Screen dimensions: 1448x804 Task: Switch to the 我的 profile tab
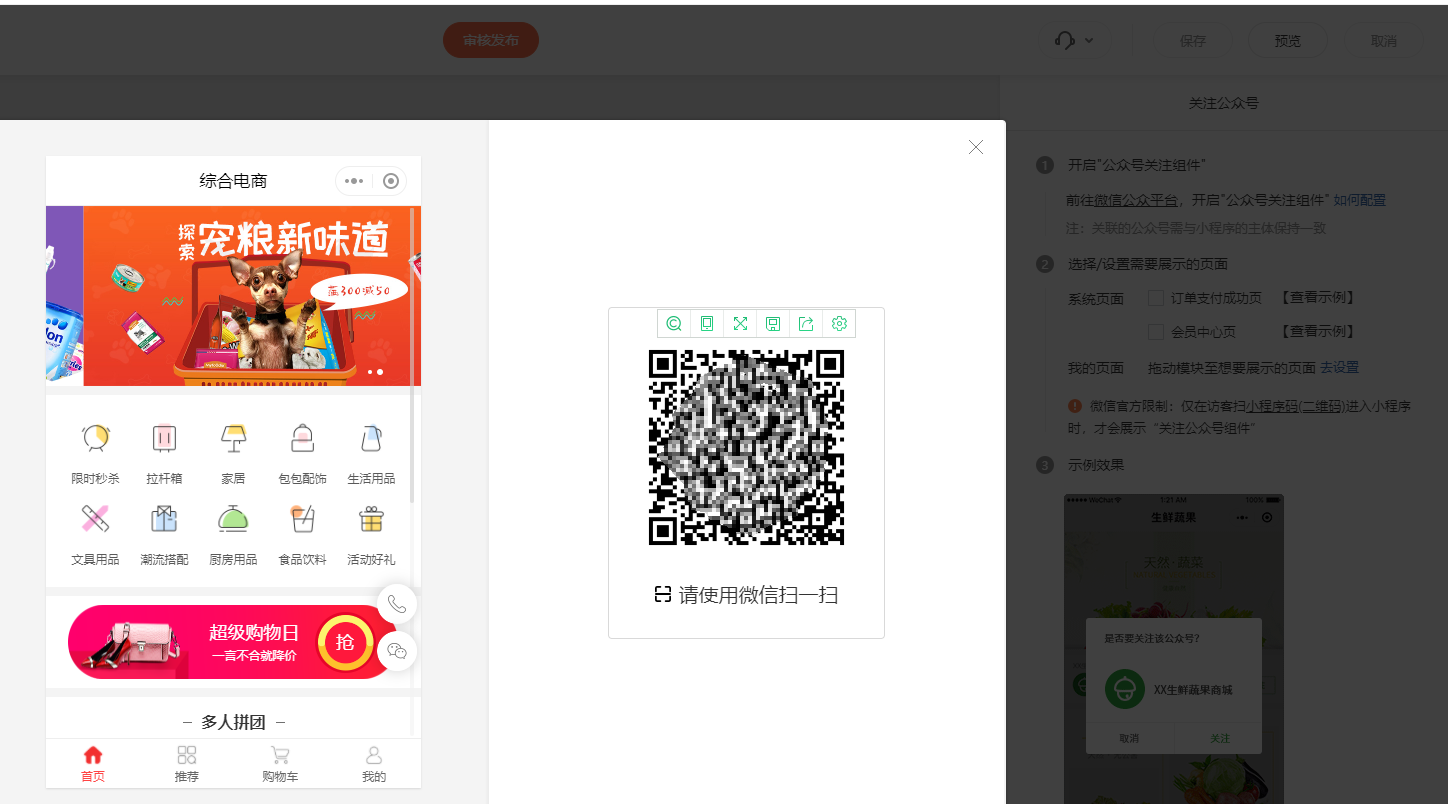[x=374, y=764]
